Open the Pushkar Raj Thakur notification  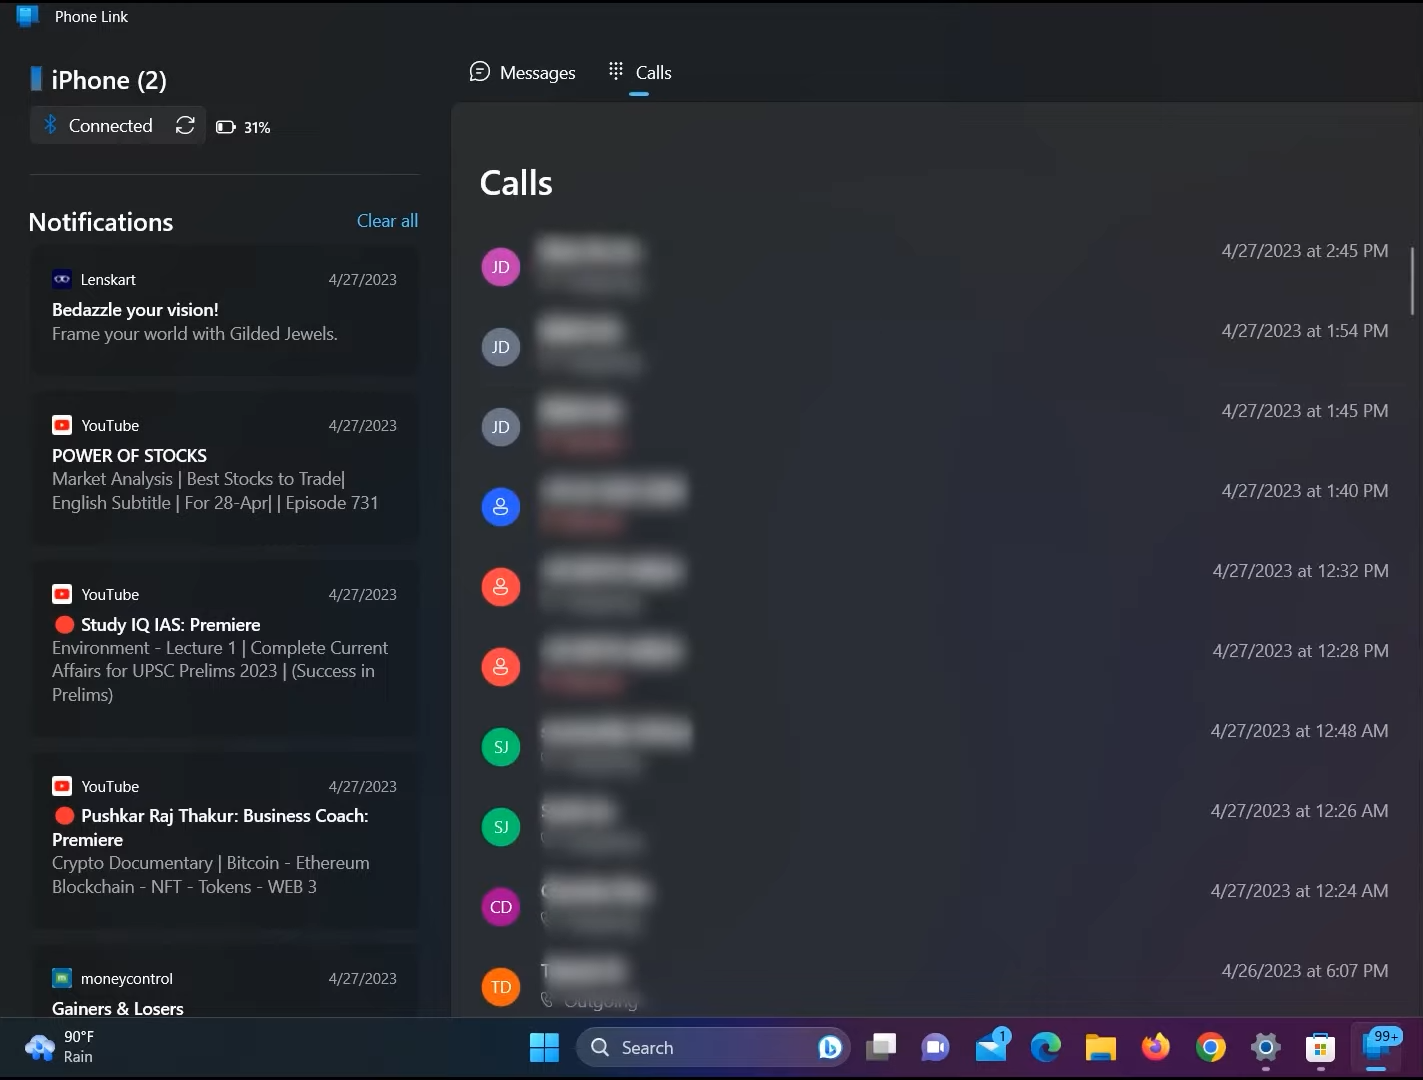tap(225, 840)
